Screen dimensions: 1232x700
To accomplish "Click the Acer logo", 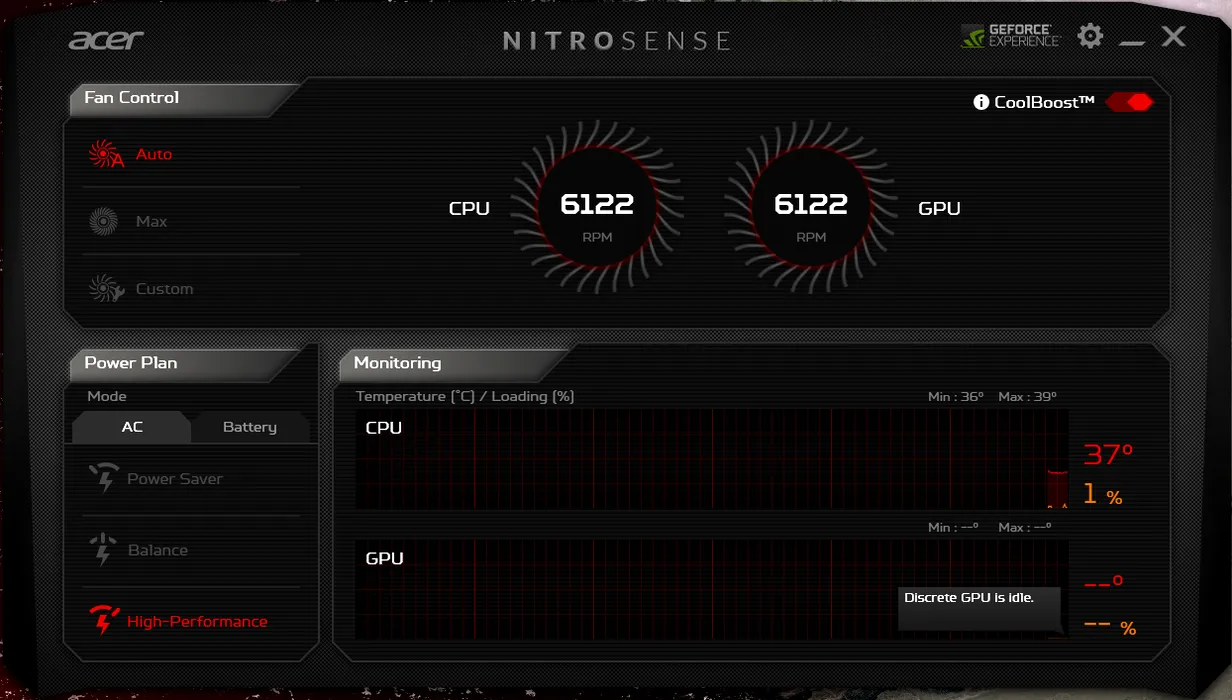I will point(106,39).
